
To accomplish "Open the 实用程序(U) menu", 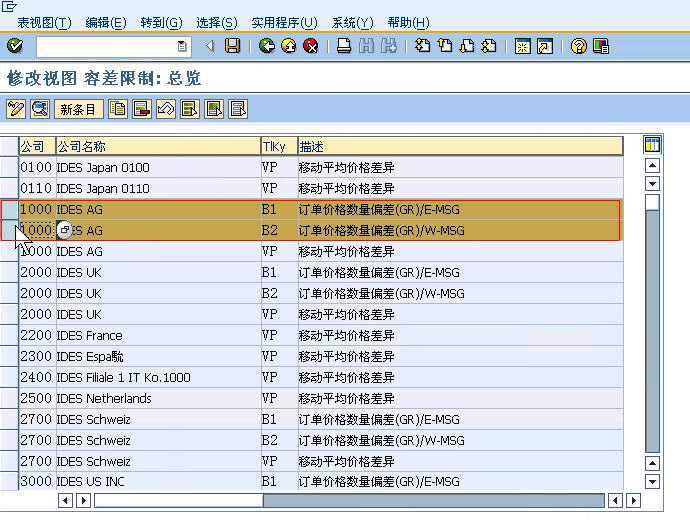I will point(283,23).
